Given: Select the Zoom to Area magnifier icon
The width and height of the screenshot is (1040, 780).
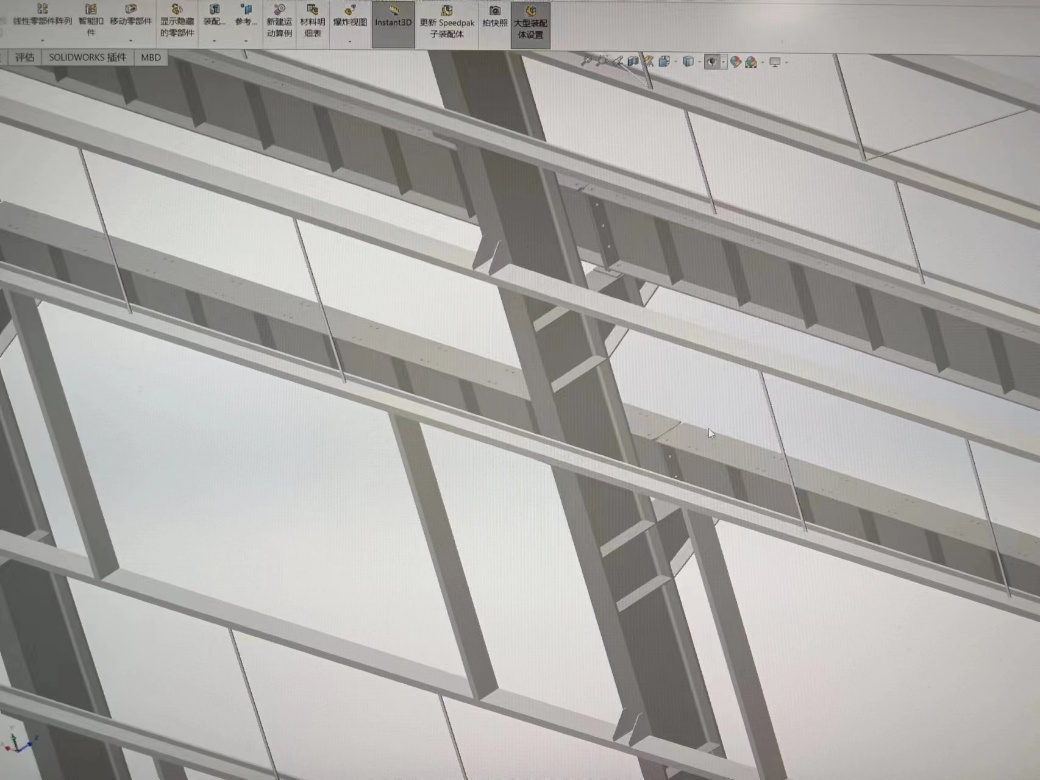Looking at the screenshot, I should [602, 62].
